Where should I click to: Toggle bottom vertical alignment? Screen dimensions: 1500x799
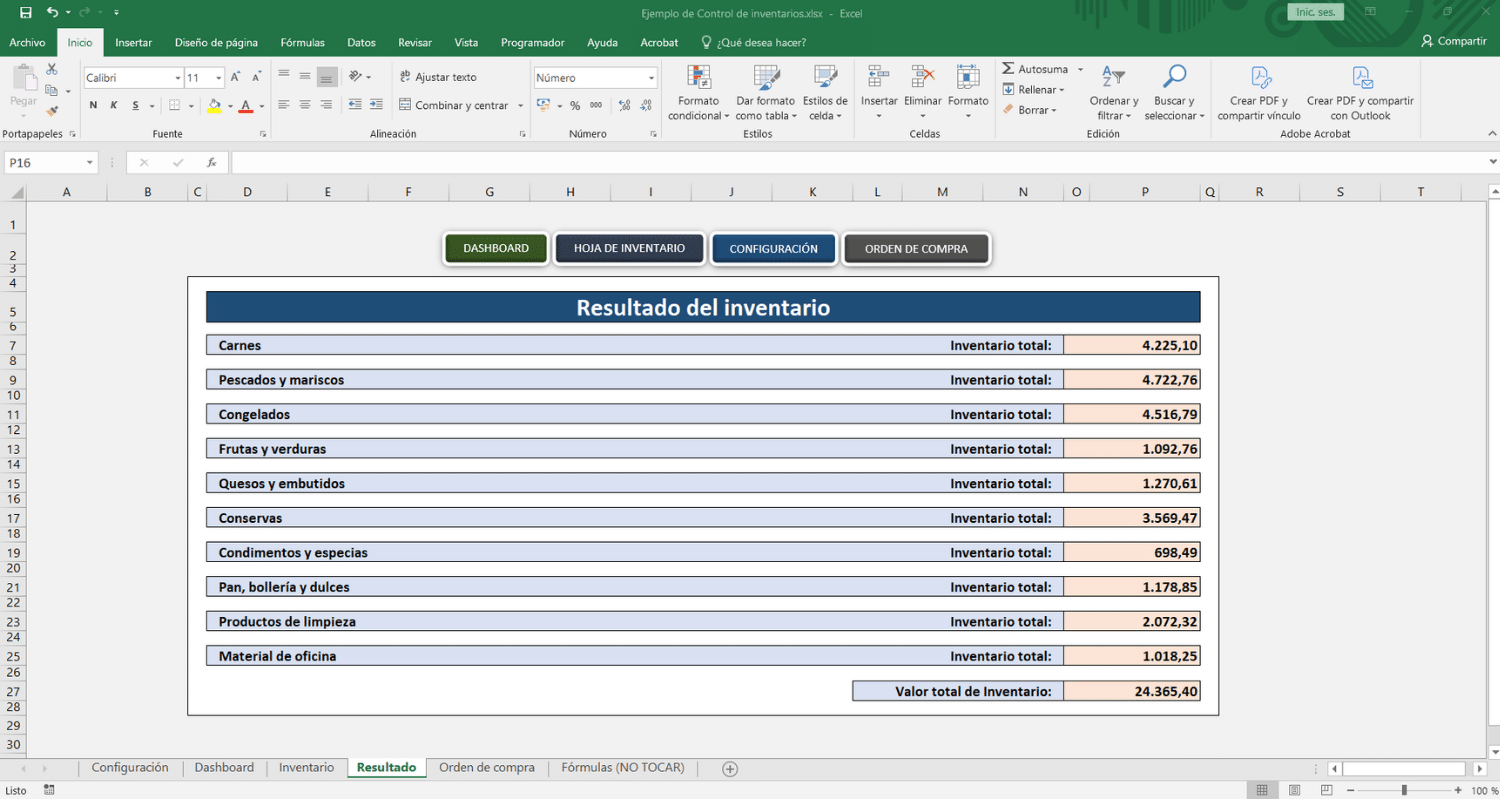click(327, 76)
